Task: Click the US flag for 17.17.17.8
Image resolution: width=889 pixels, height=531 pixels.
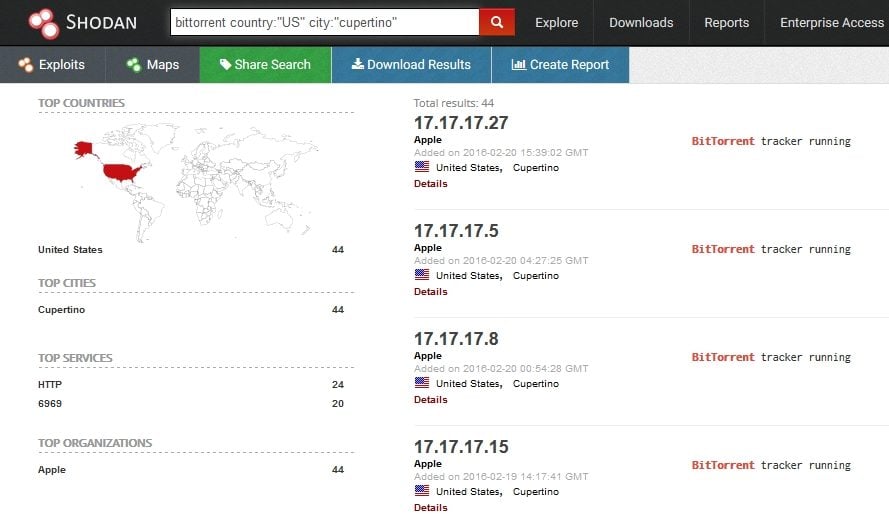Action: (x=422, y=383)
